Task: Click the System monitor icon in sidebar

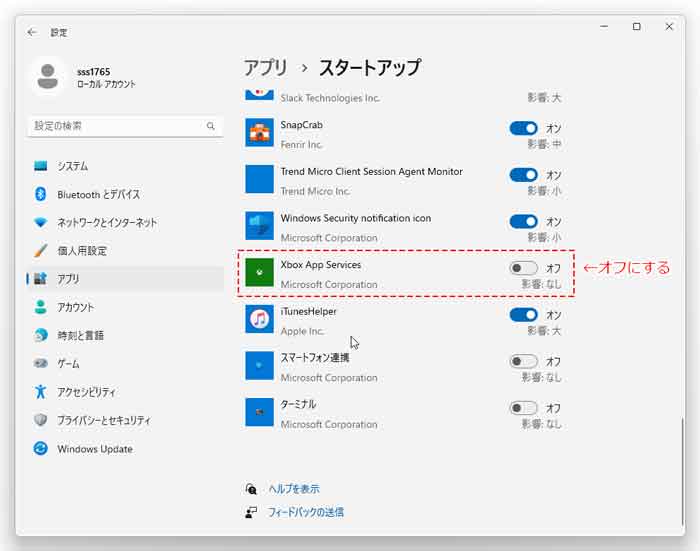Action: (41, 166)
